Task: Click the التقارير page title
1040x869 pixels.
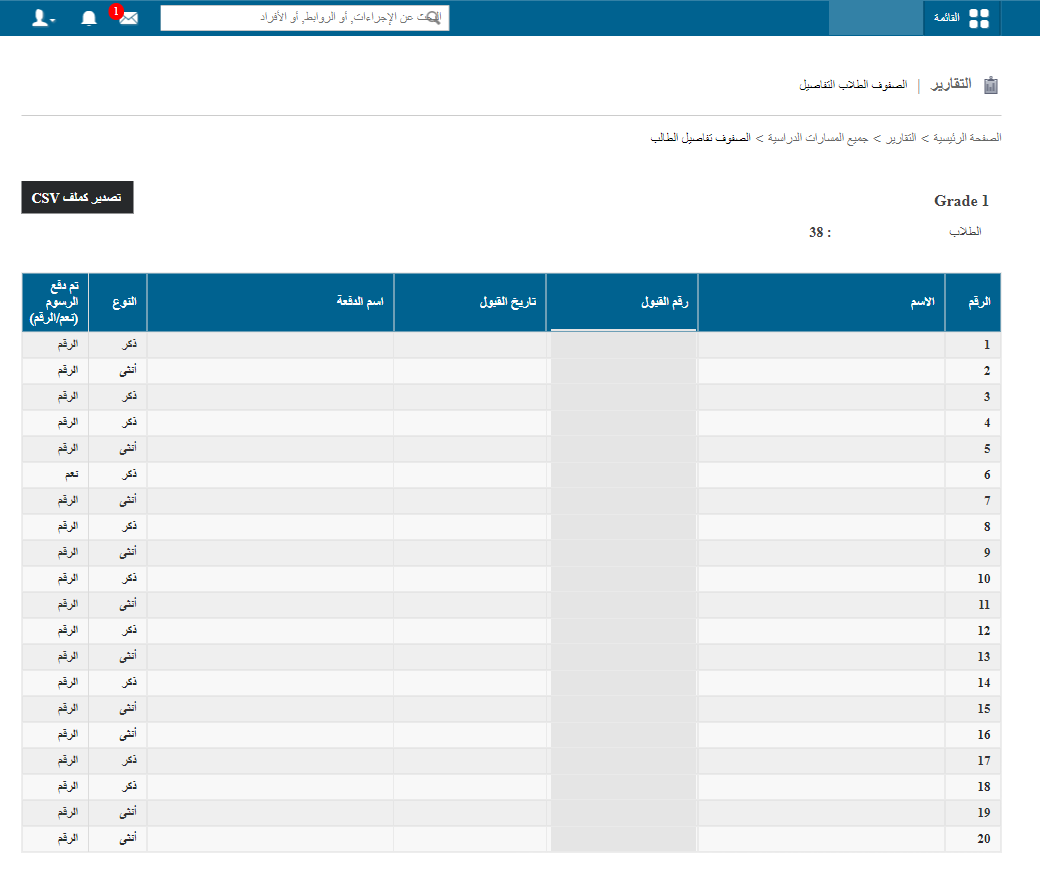Action: click(x=951, y=84)
